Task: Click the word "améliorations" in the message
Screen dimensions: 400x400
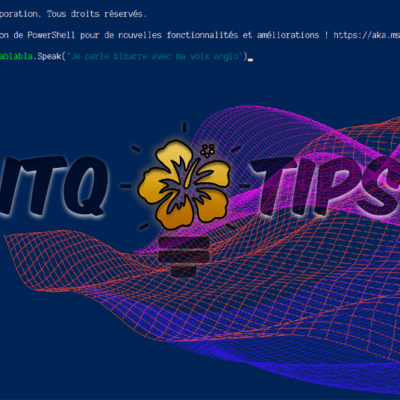Action: pyautogui.click(x=288, y=35)
